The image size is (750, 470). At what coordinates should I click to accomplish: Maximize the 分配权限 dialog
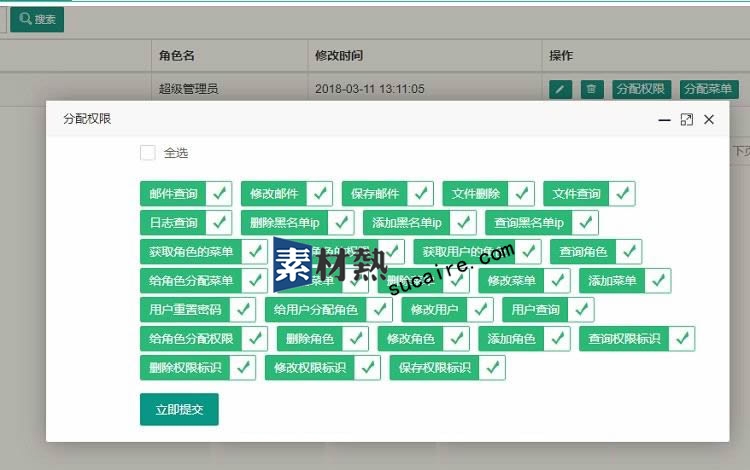686,120
